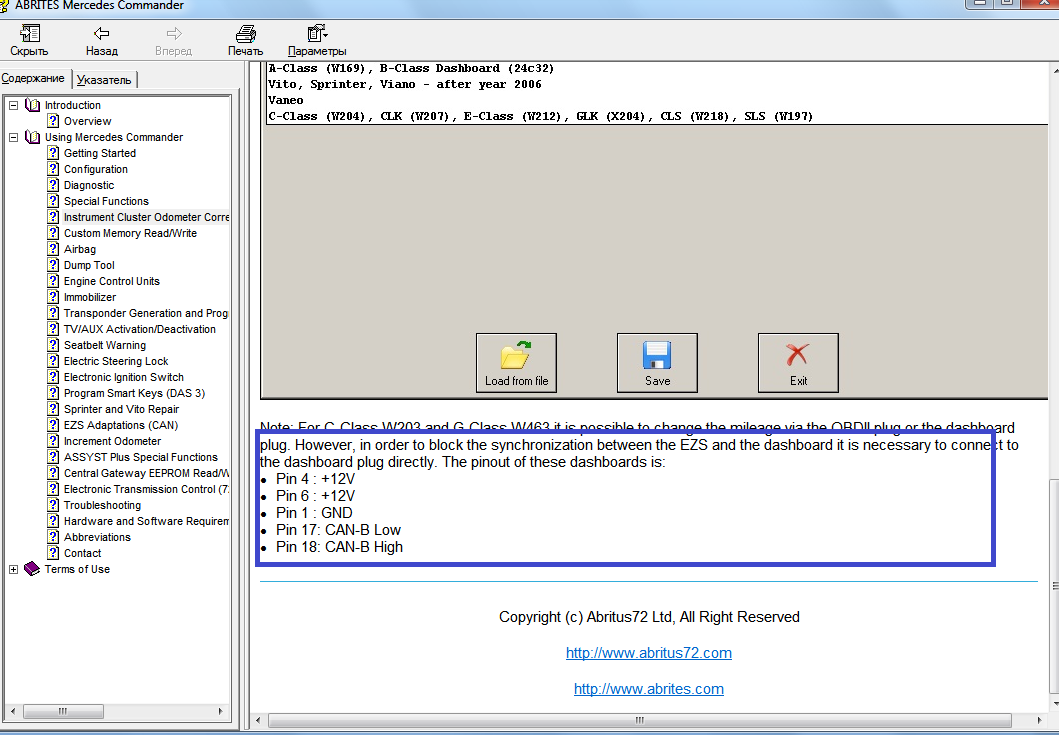Collapse the Using Mercedes Commander node
Image resolution: width=1059 pixels, height=735 pixels.
13,137
